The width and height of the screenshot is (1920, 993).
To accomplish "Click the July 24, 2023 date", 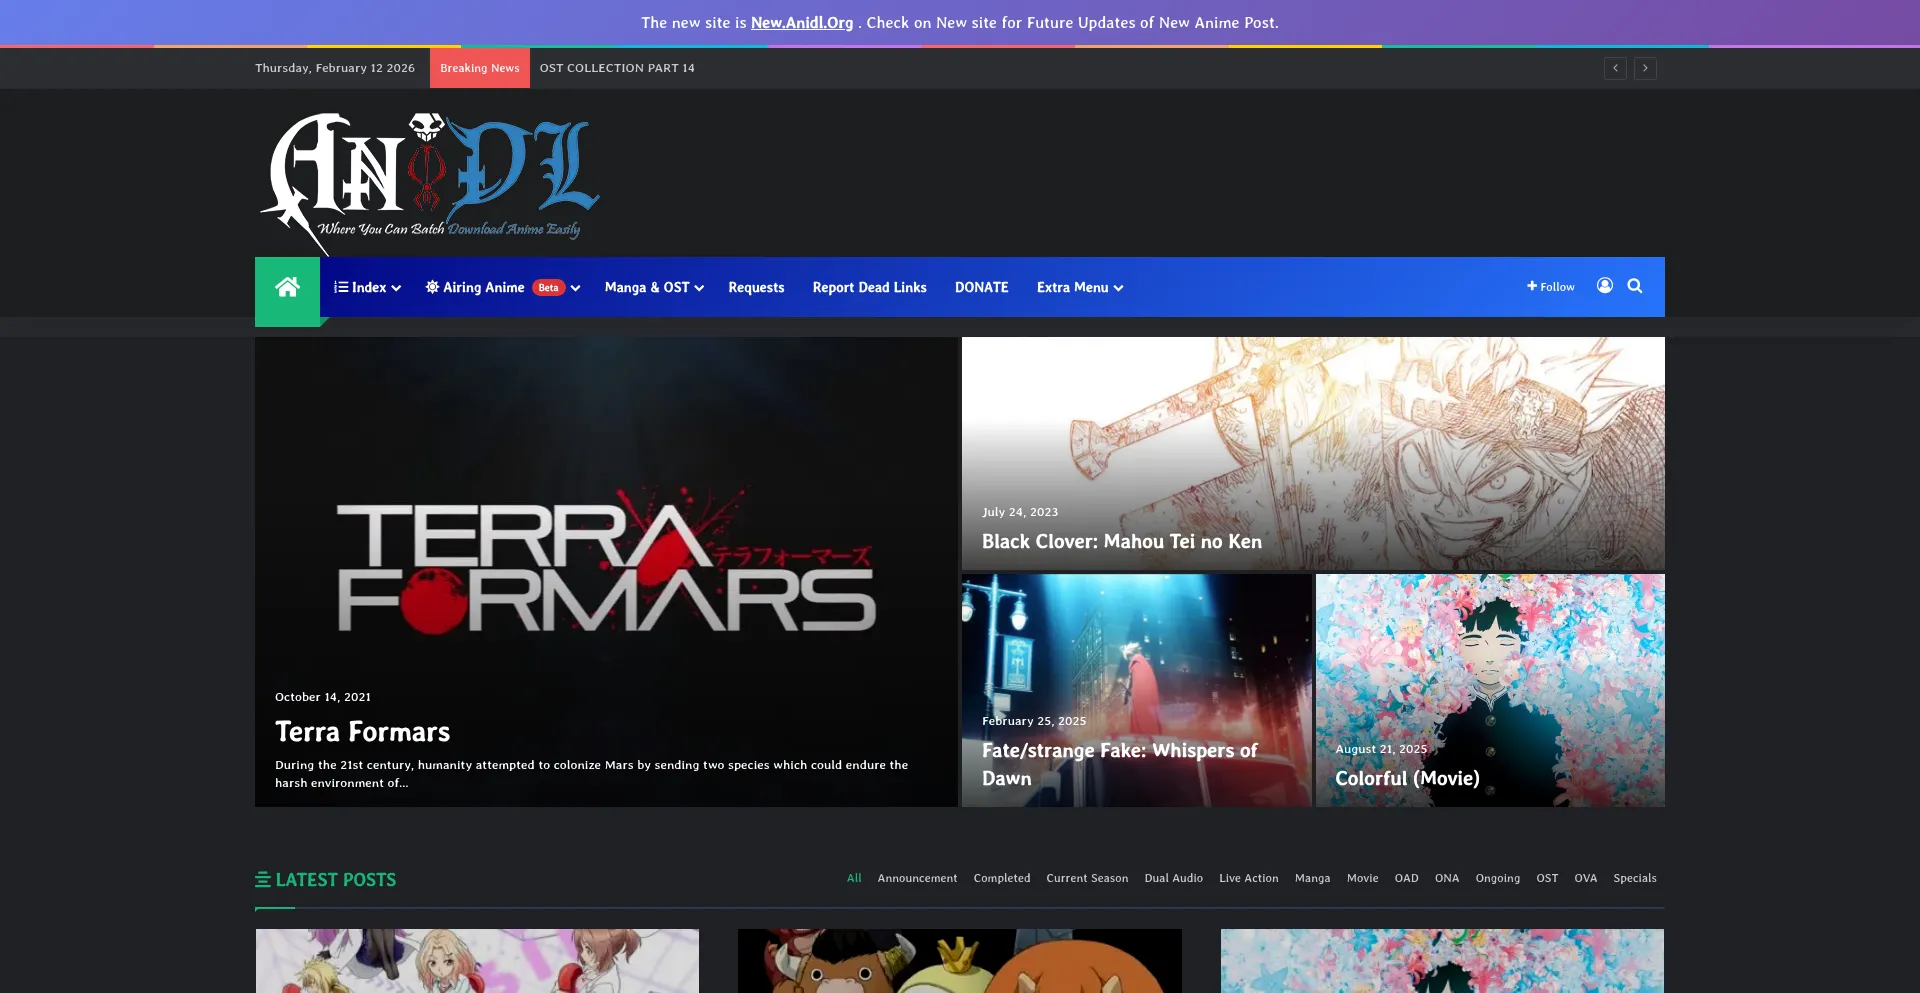I will click(1020, 512).
